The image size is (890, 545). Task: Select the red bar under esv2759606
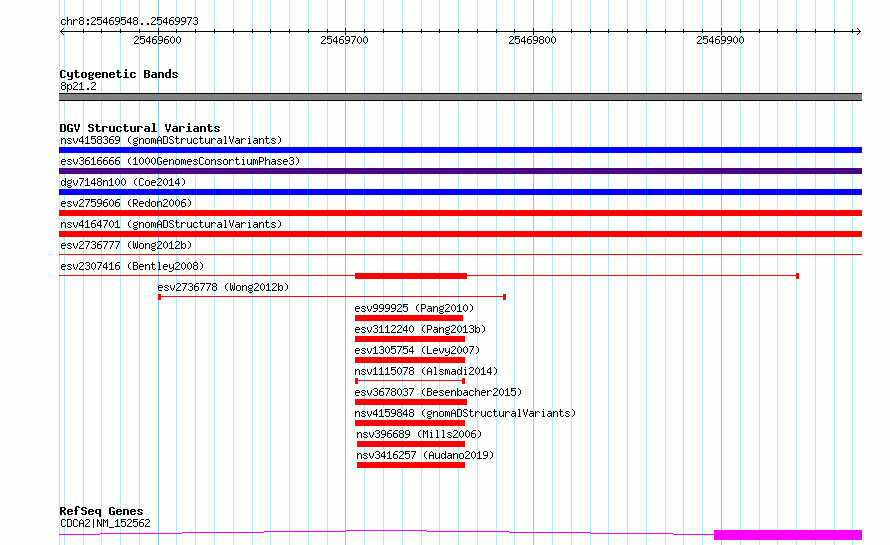460,213
